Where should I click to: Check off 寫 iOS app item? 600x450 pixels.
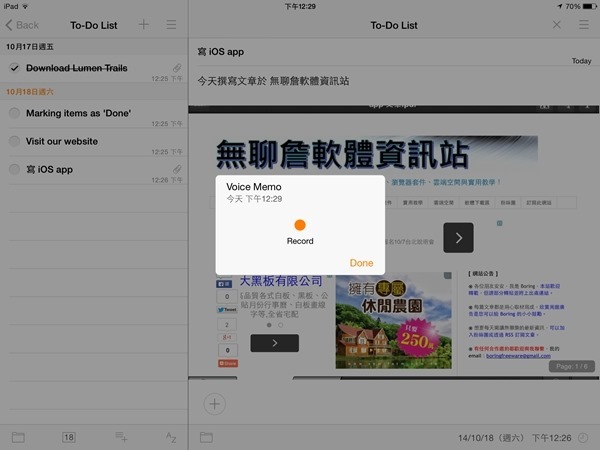[x=14, y=169]
